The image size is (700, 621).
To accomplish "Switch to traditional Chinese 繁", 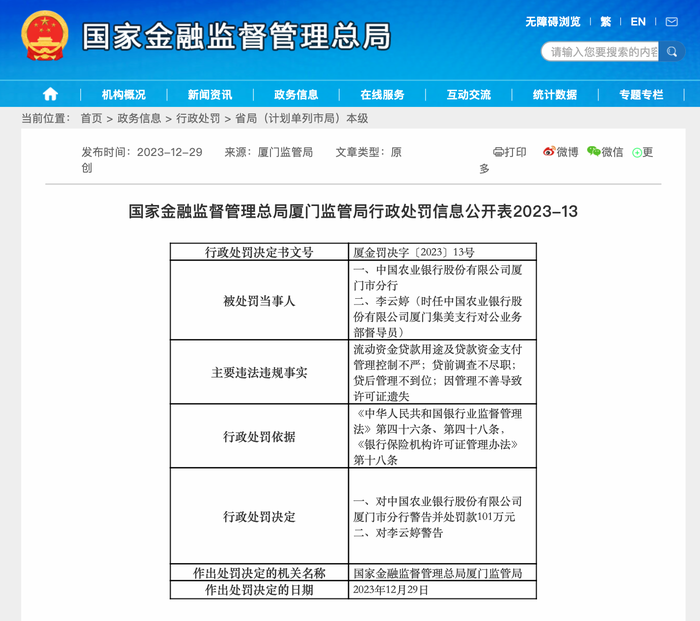I will pos(605,22).
